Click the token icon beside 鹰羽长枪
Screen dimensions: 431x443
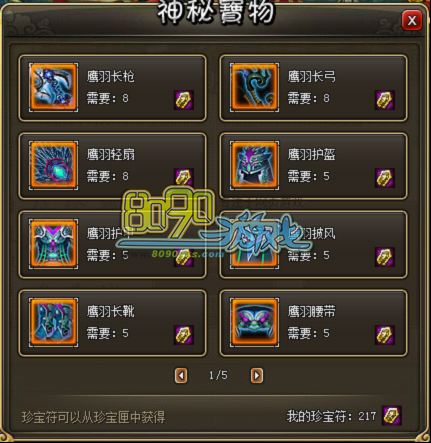click(x=184, y=100)
